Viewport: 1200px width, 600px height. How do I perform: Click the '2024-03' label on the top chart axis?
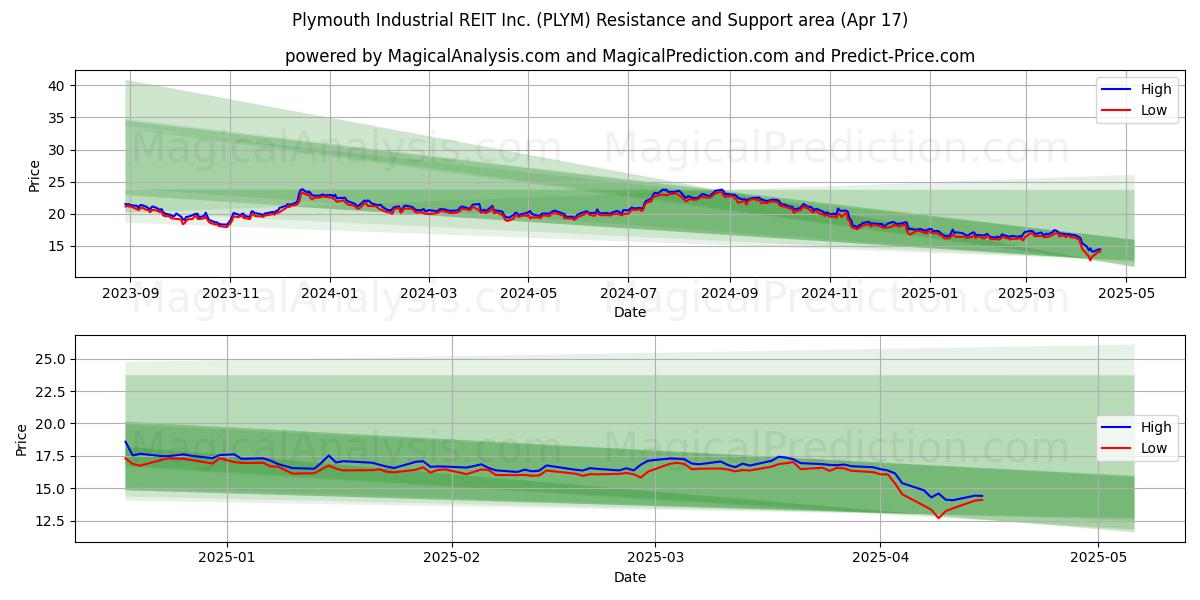(429, 294)
